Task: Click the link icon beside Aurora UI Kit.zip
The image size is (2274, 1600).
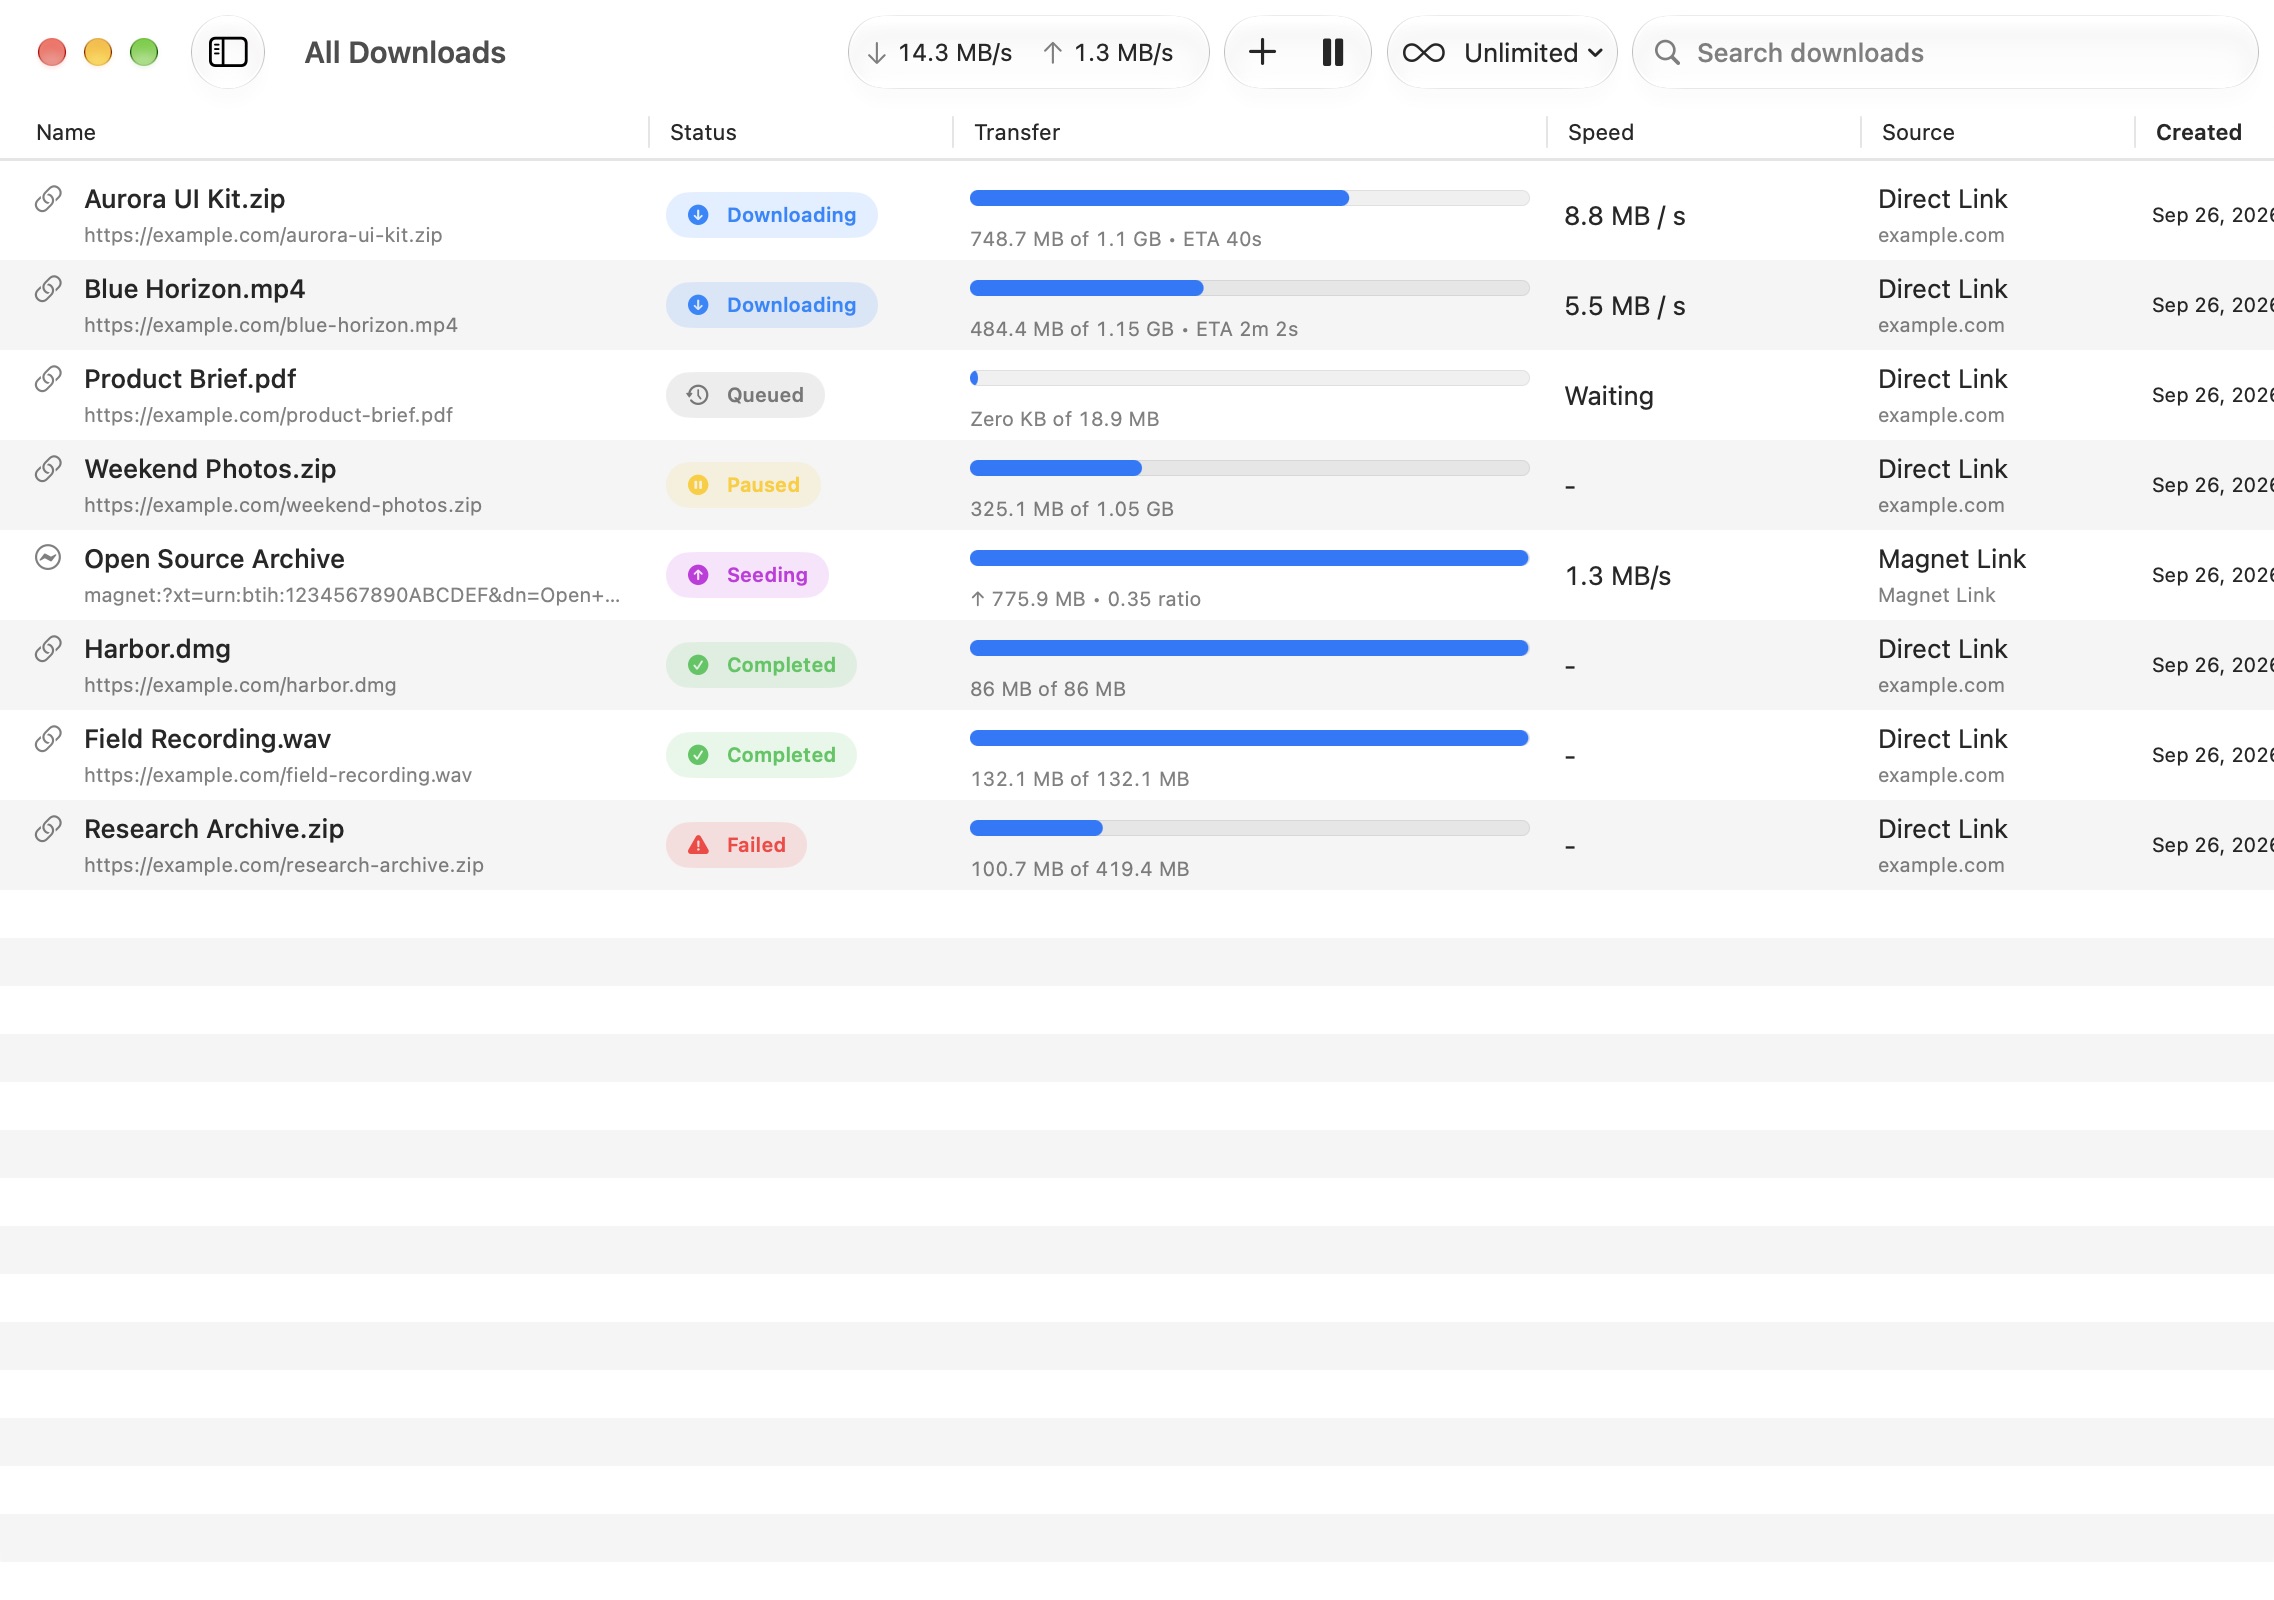Action: click(48, 199)
